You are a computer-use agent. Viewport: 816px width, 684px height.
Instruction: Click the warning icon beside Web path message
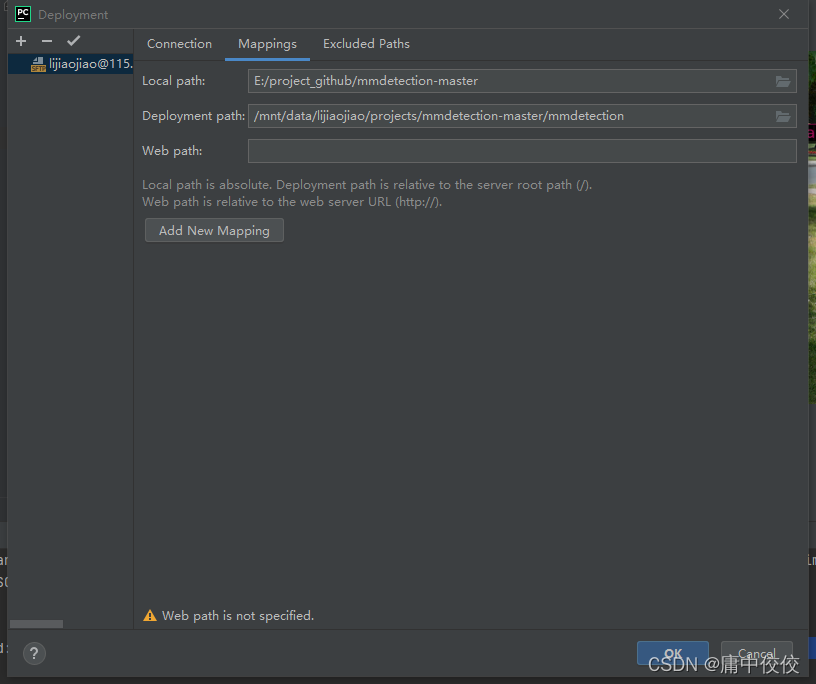pyautogui.click(x=150, y=615)
